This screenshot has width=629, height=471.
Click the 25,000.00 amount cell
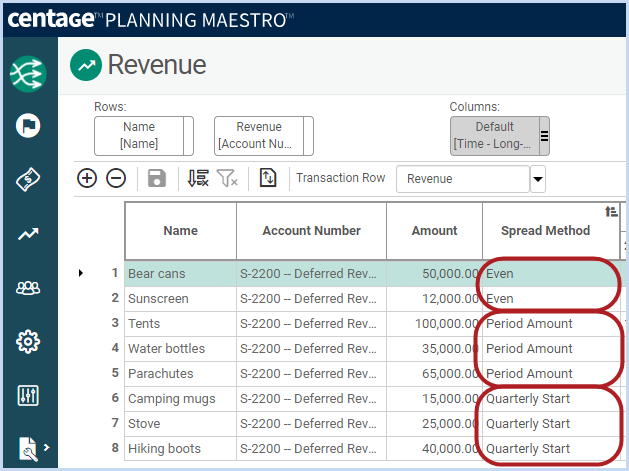tap(434, 424)
